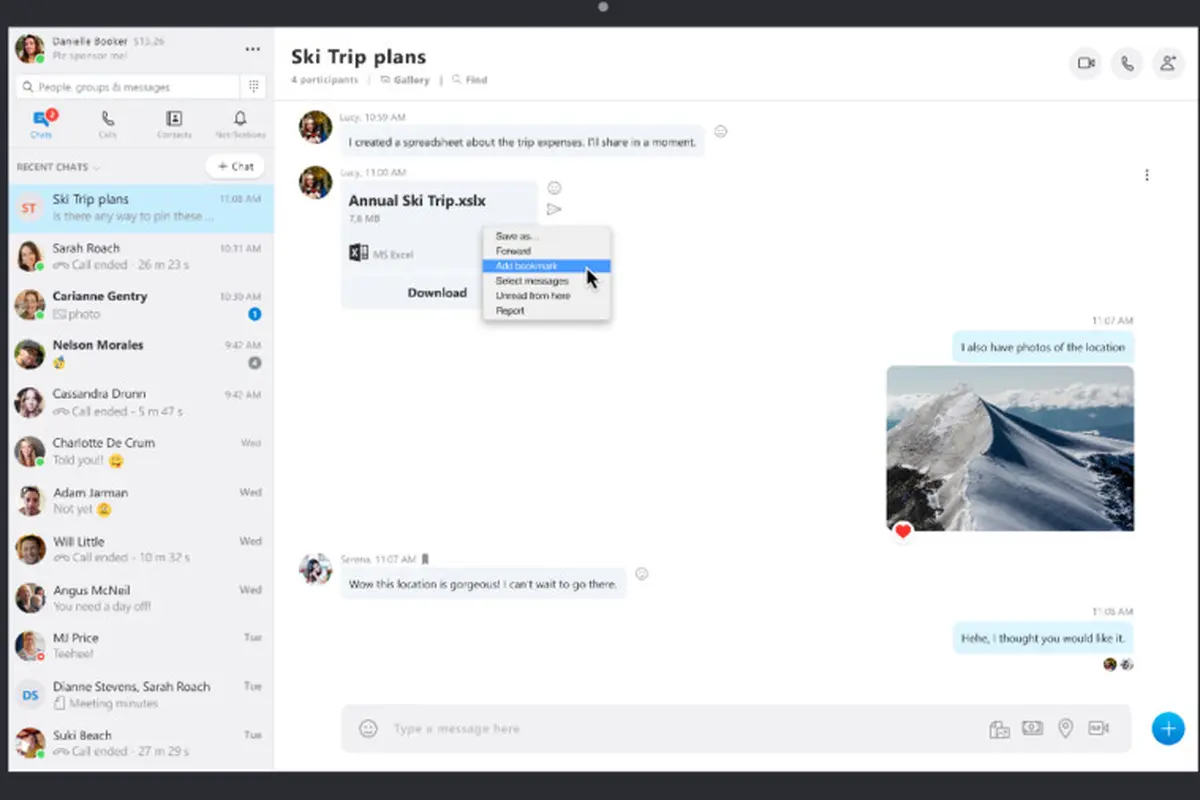Viewport: 1200px width, 800px height.
Task: Click the unread badge on Carianne Gentry
Action: coord(255,314)
